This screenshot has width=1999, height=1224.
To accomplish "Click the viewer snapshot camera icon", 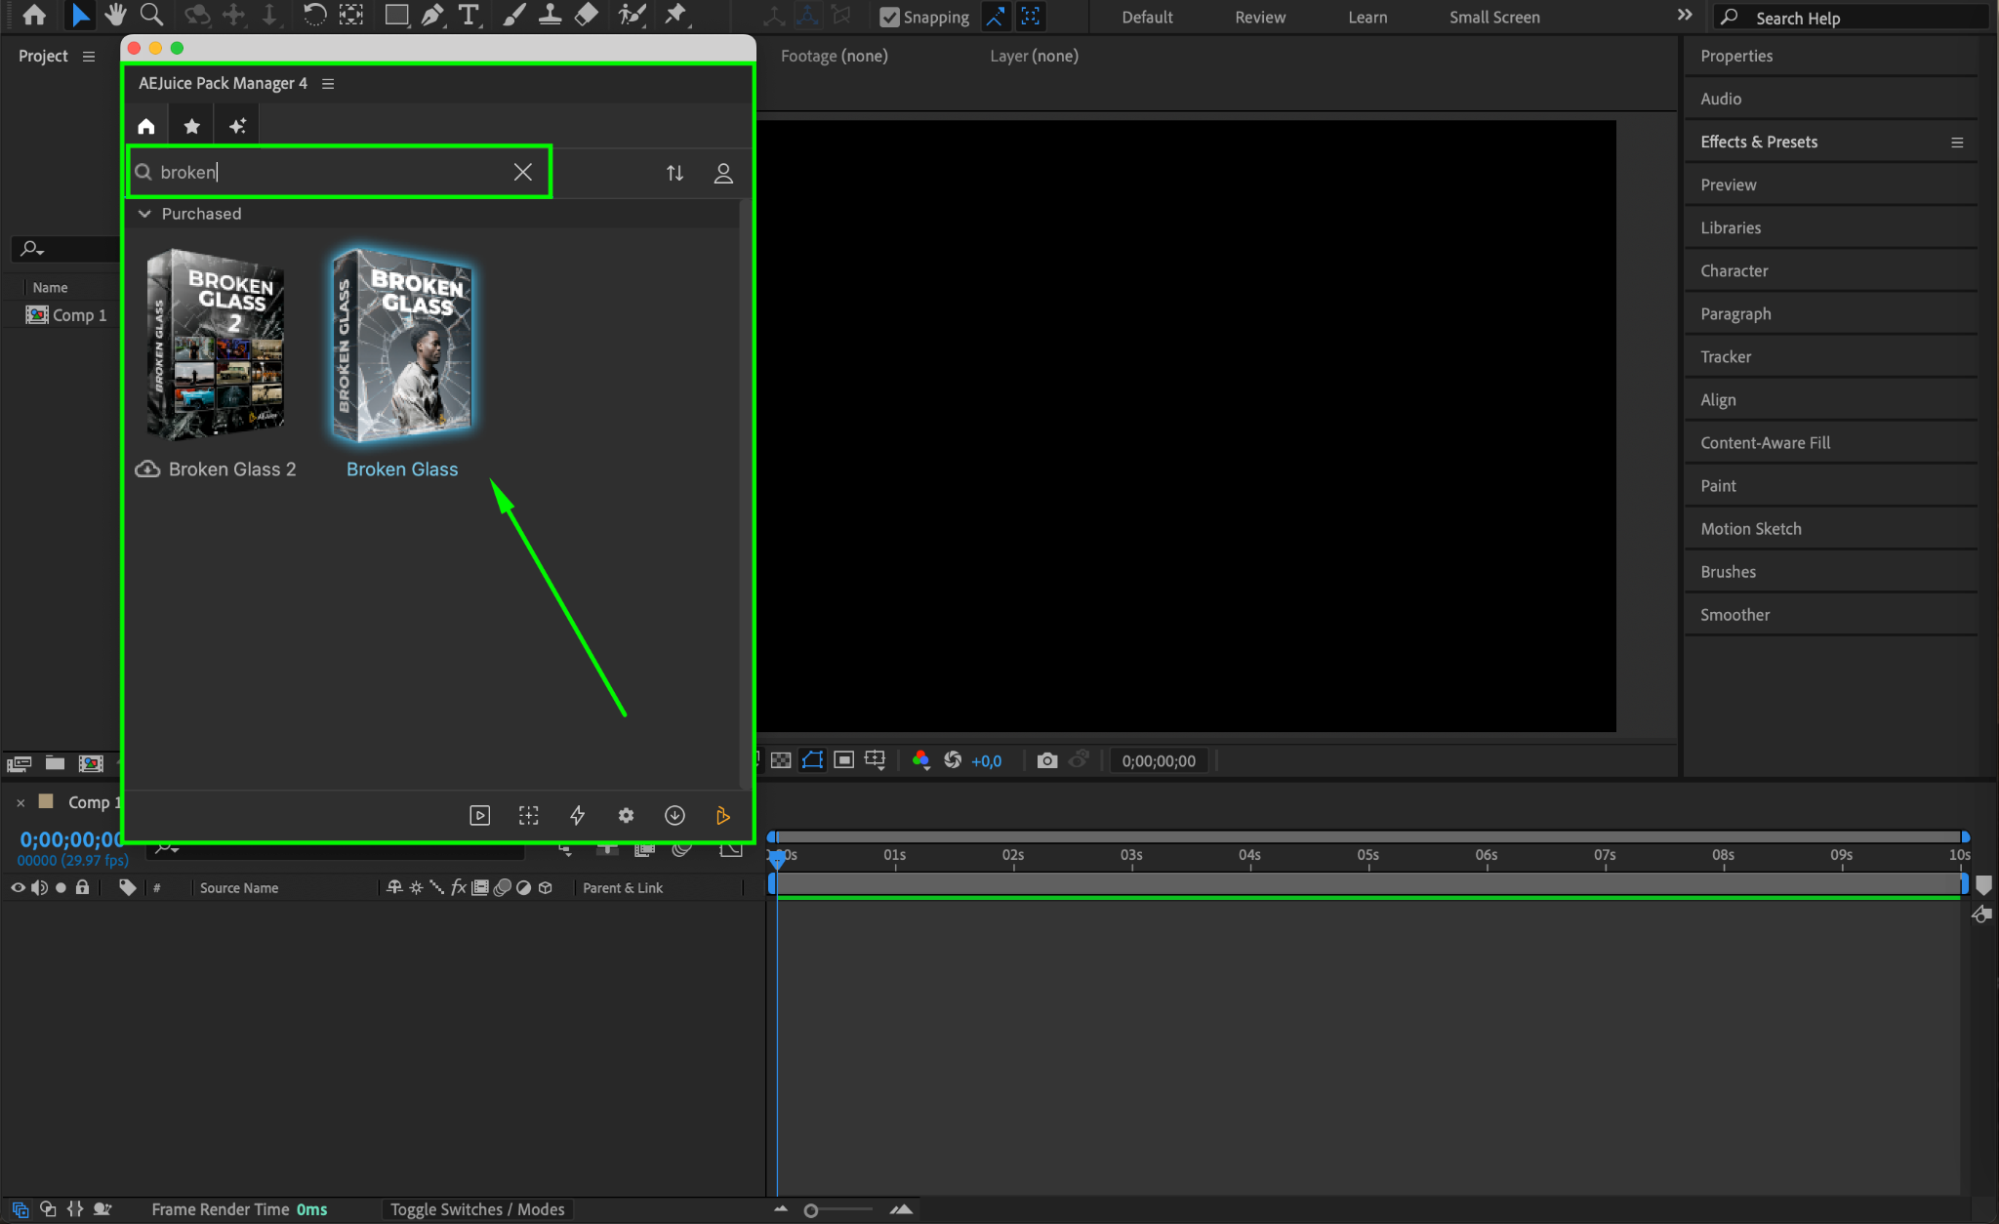I will (x=1047, y=761).
